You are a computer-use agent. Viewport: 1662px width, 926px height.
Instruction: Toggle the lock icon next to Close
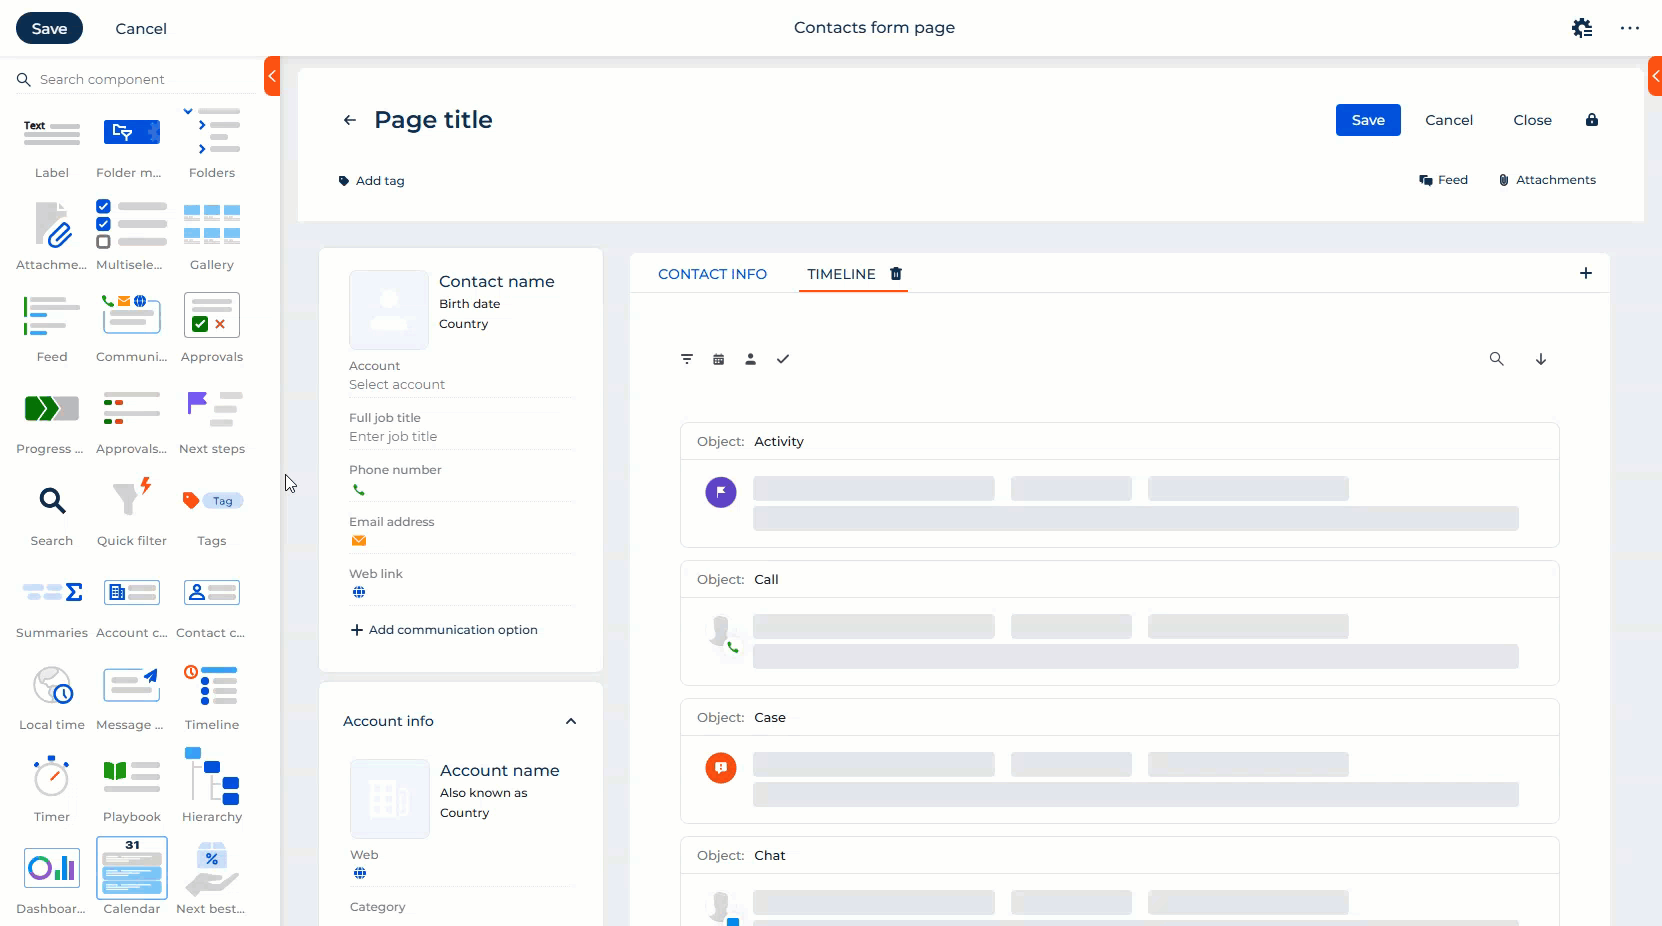pos(1591,120)
